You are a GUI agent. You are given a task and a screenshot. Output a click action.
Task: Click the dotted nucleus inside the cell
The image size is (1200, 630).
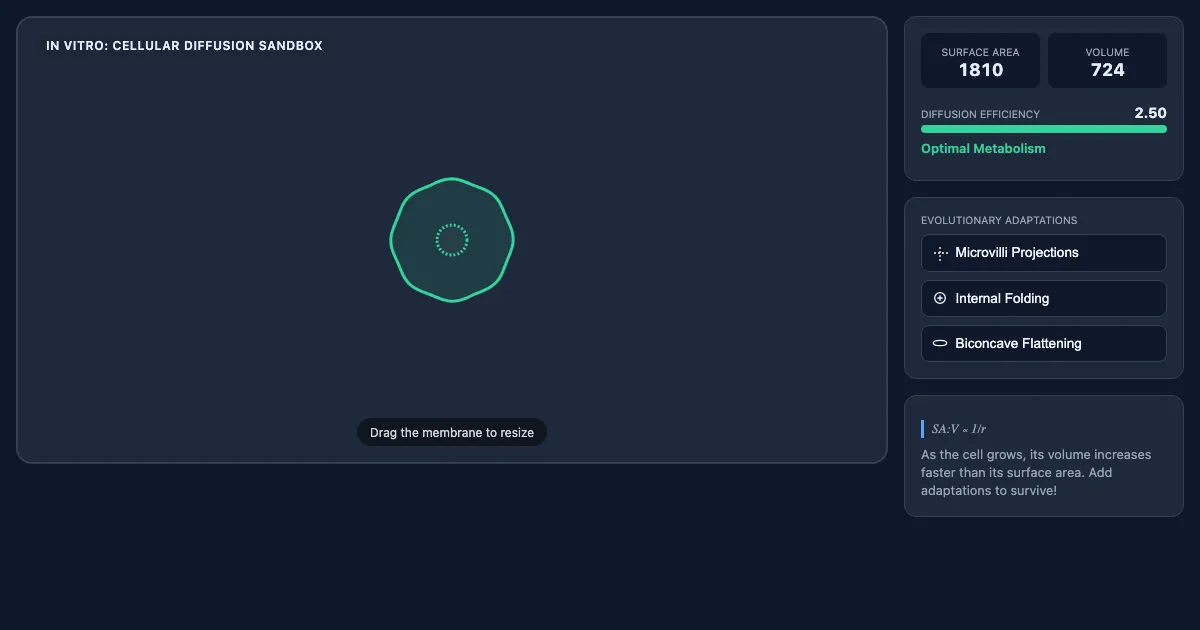pyautogui.click(x=452, y=240)
